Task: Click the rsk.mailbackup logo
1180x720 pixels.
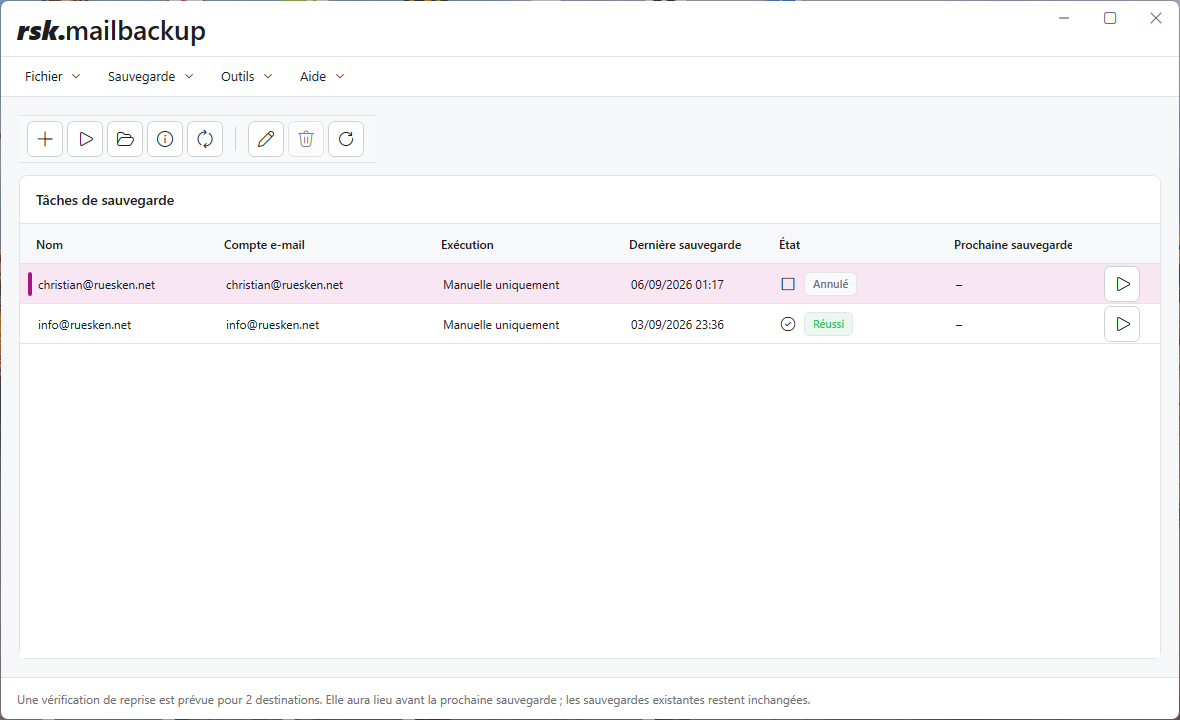Action: coord(111,31)
